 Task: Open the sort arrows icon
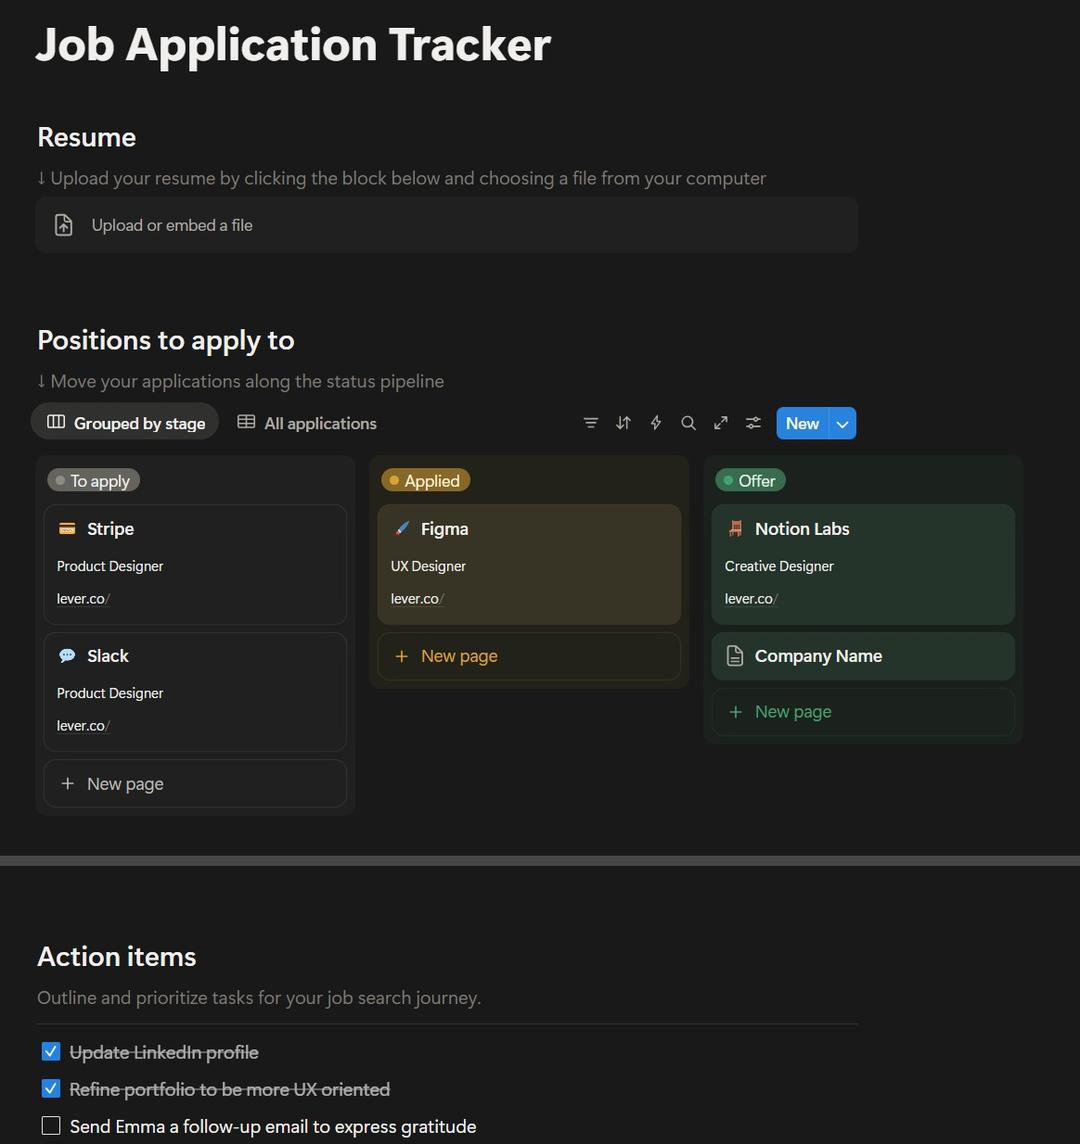tap(623, 423)
